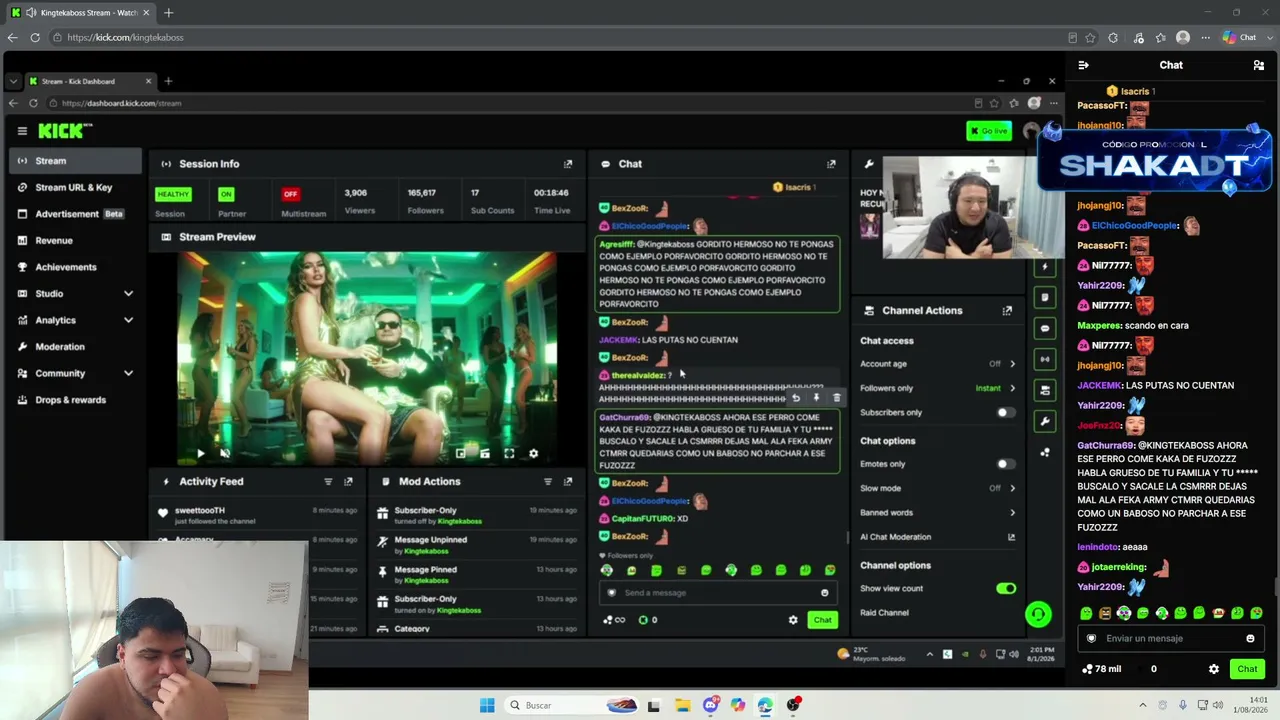1280x720 pixels.
Task: Pop out the Channel Actions panel
Action: (x=1007, y=311)
